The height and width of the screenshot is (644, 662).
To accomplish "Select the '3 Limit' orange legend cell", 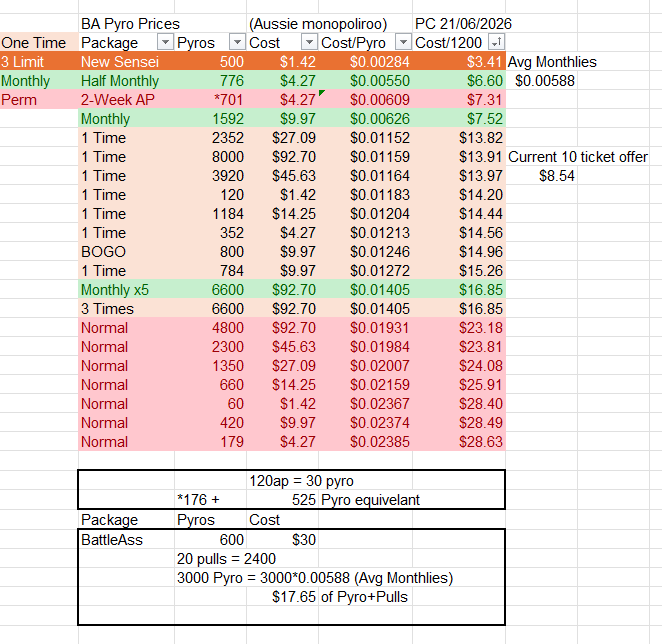I will tap(39, 62).
